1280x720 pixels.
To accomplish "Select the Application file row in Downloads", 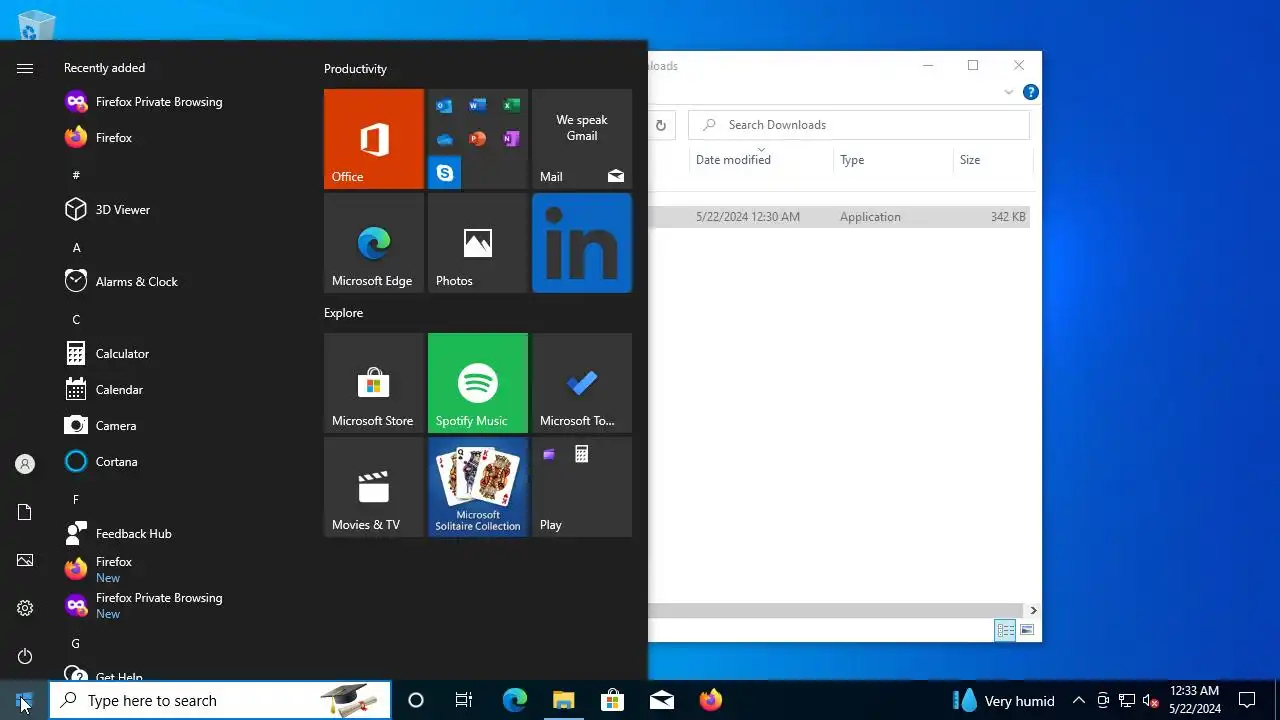I will [839, 217].
